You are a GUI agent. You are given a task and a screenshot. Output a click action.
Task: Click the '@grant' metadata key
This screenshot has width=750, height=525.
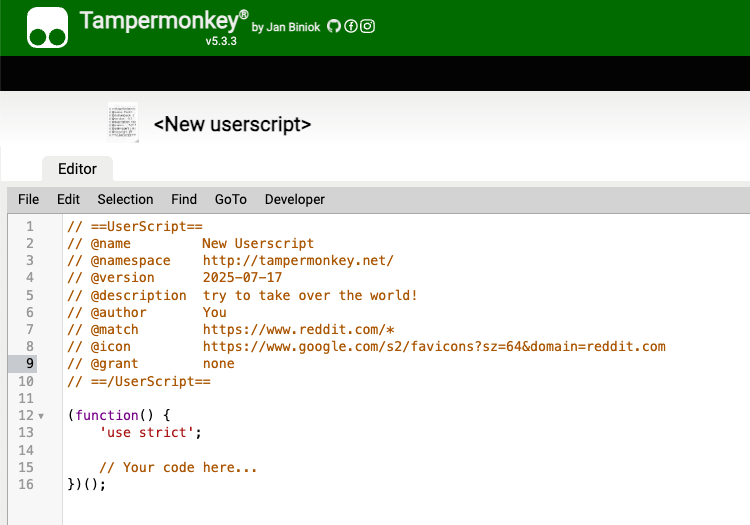[114, 364]
